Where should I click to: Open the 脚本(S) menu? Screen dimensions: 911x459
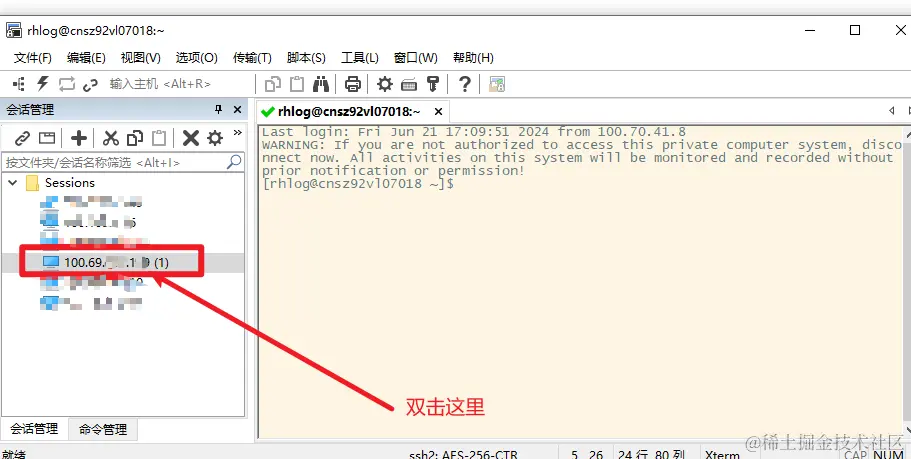(x=306, y=58)
